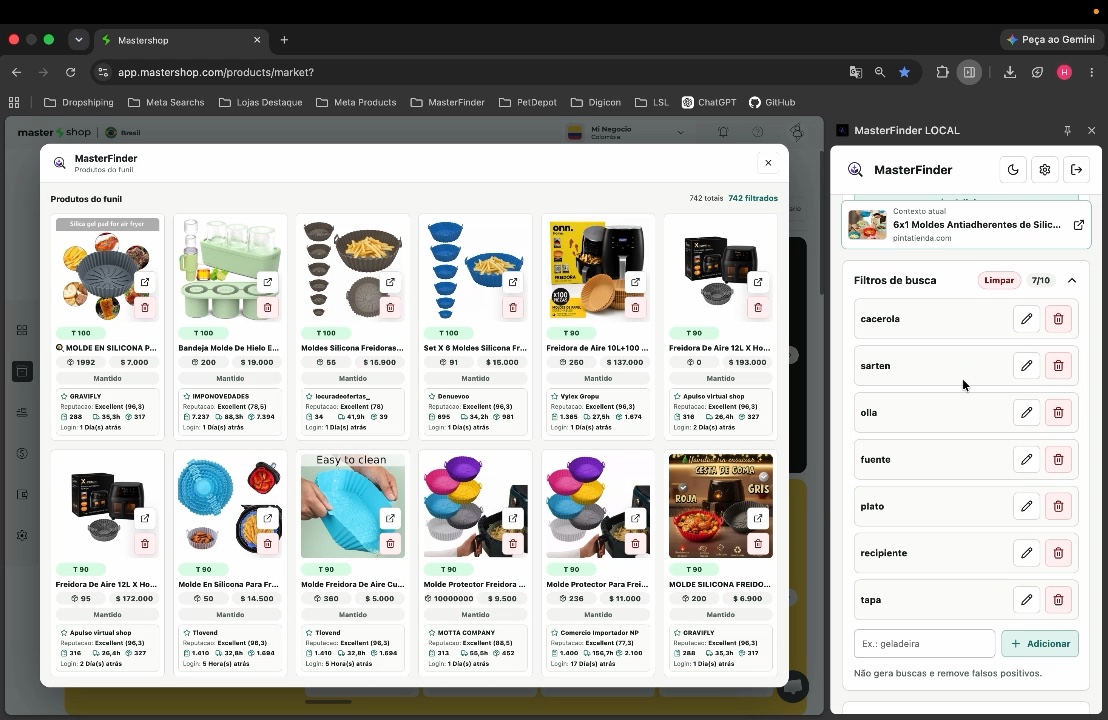This screenshot has width=1108, height=720.
Task: Click seller MOTTA COMPANY text
Action: (466, 632)
